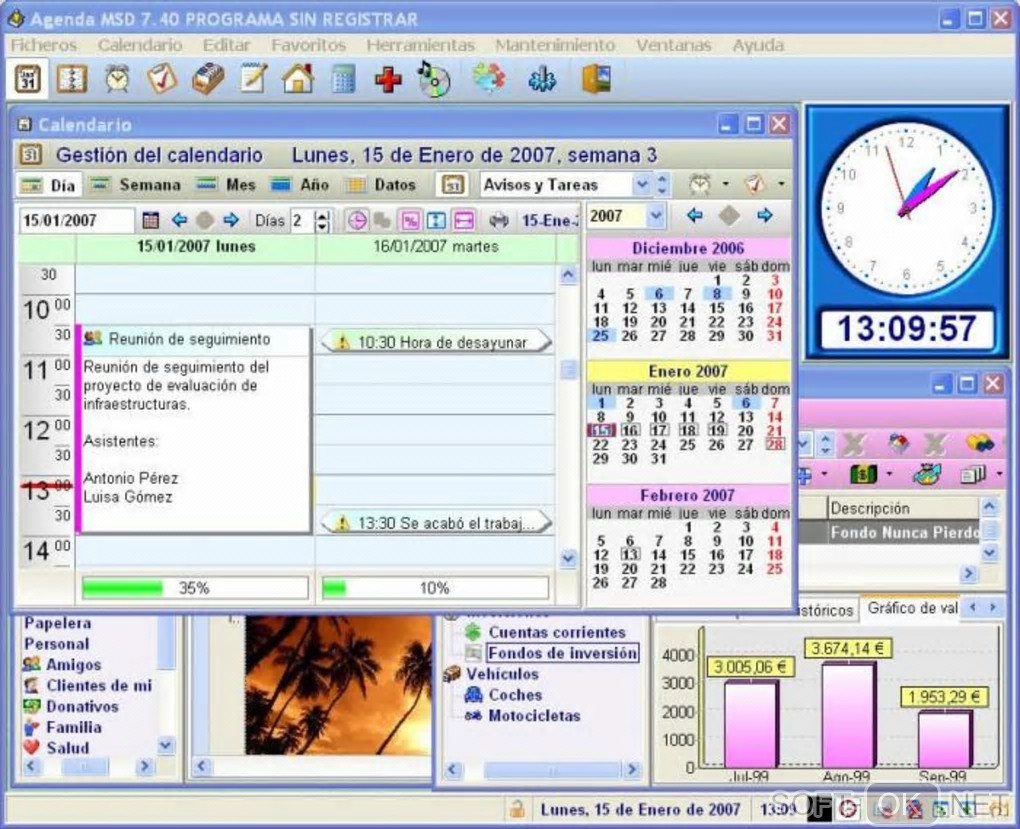Go to next day with right arrow
This screenshot has height=829, width=1020.
[231, 221]
